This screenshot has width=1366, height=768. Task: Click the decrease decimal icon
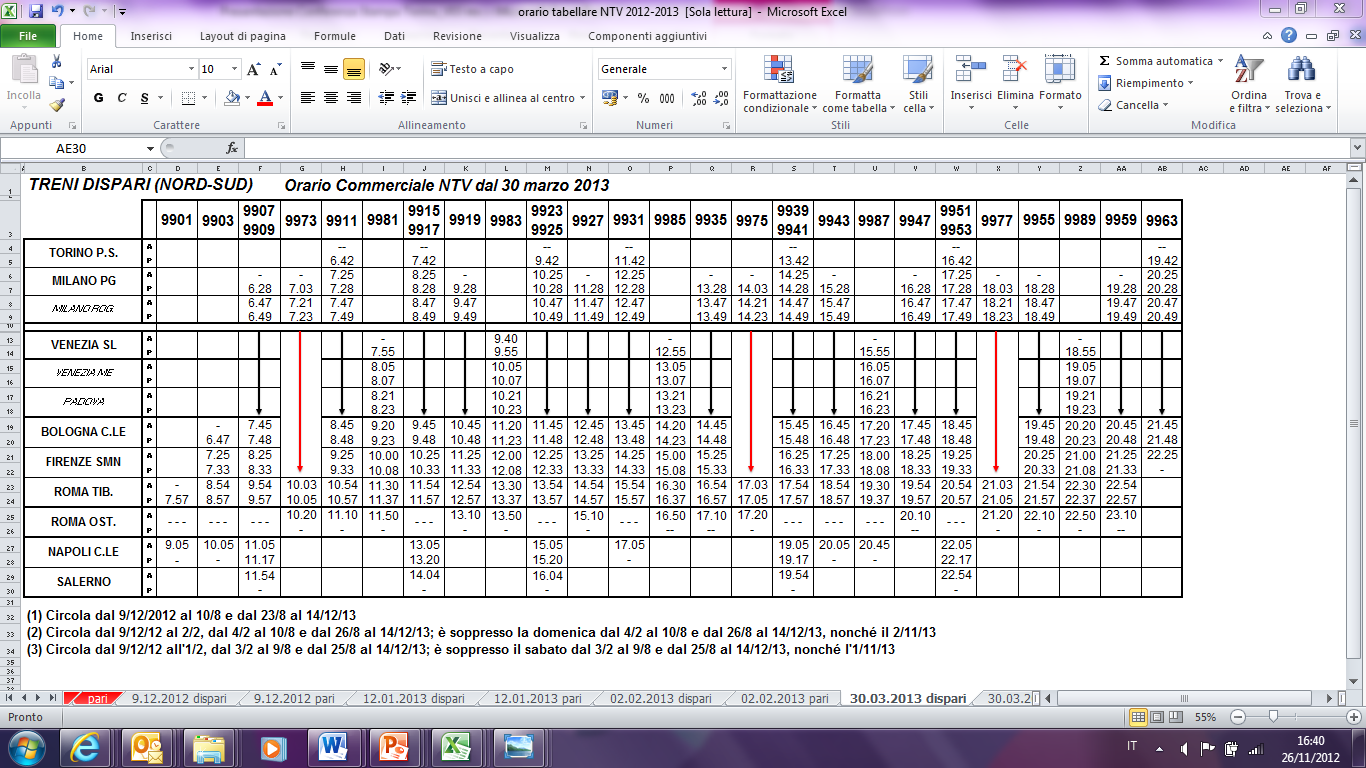tap(723, 98)
